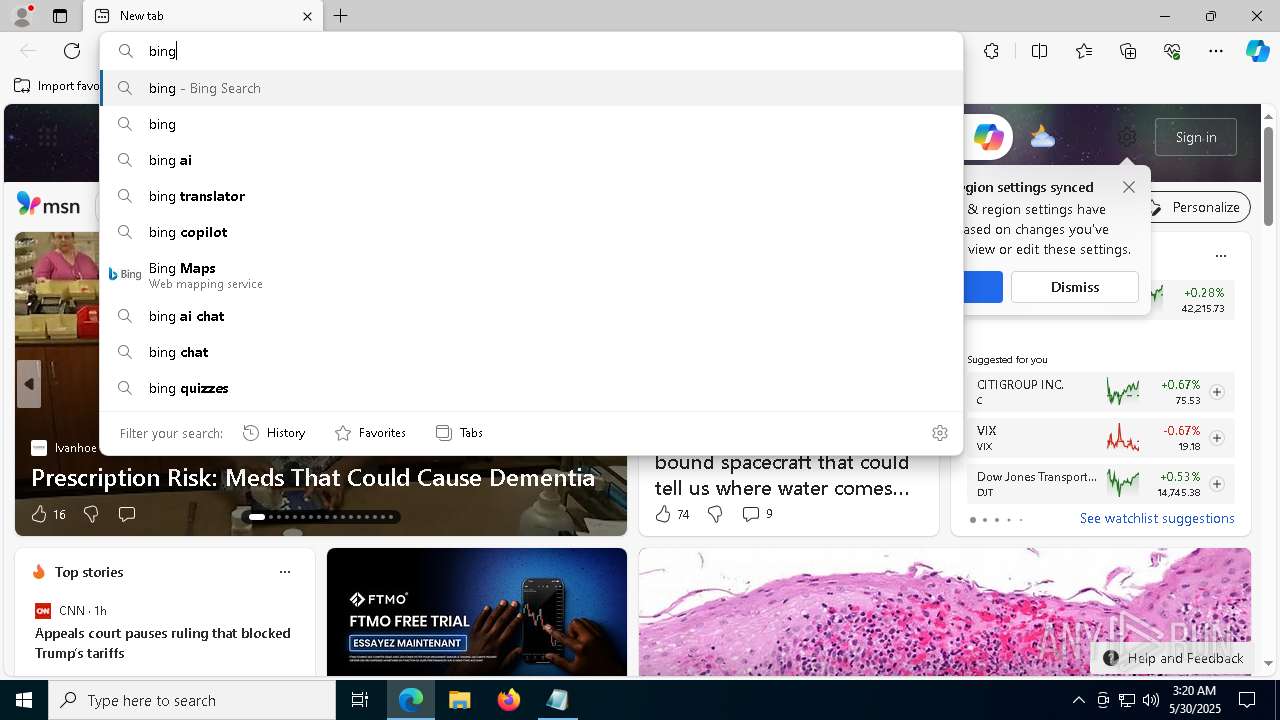Screen dimensions: 1280x720
Task: Open Browser essentials heart icon
Action: point(1172,51)
